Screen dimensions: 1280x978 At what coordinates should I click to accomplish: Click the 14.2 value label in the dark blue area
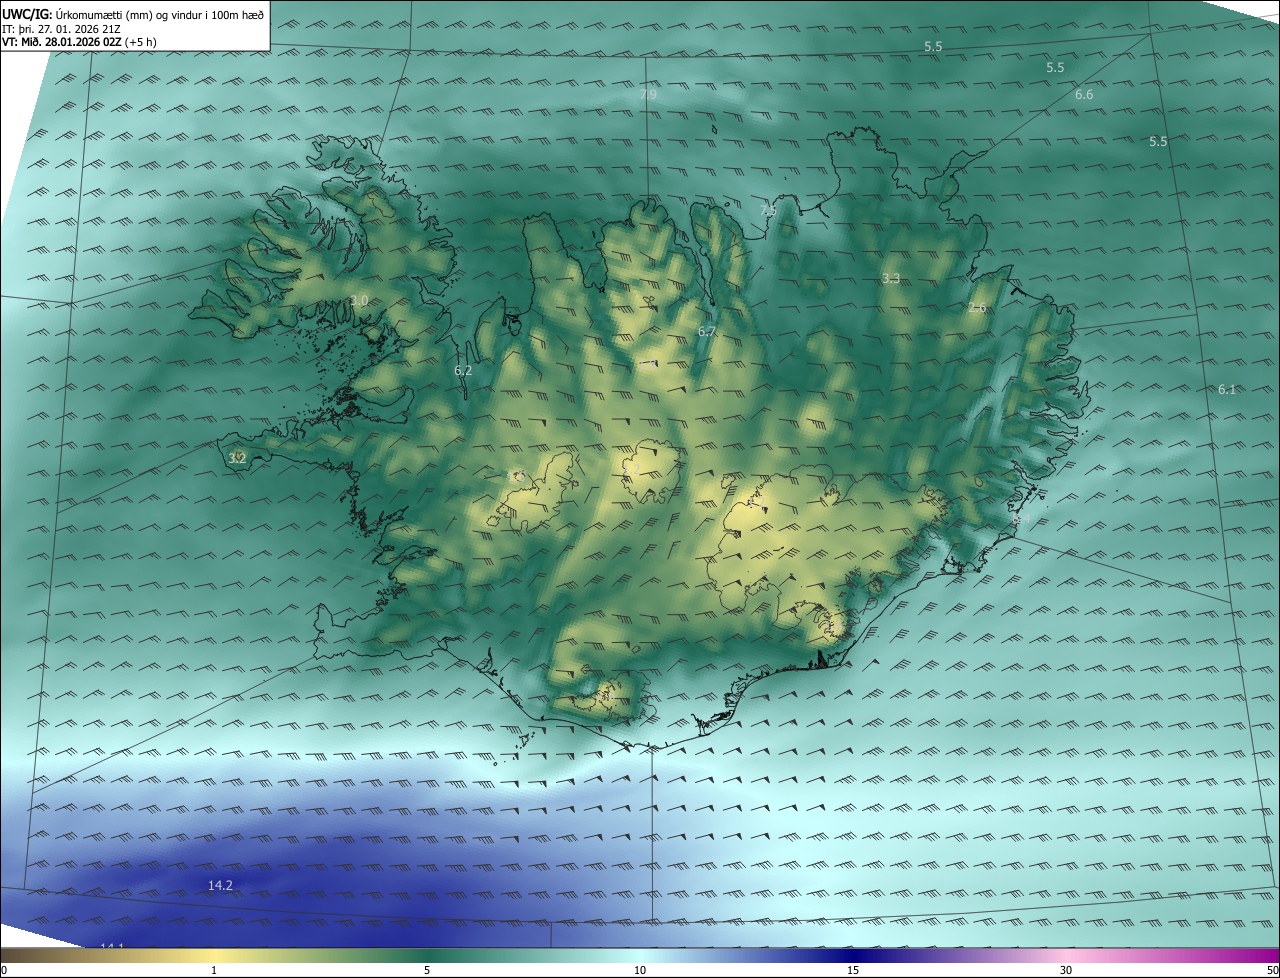coord(220,885)
